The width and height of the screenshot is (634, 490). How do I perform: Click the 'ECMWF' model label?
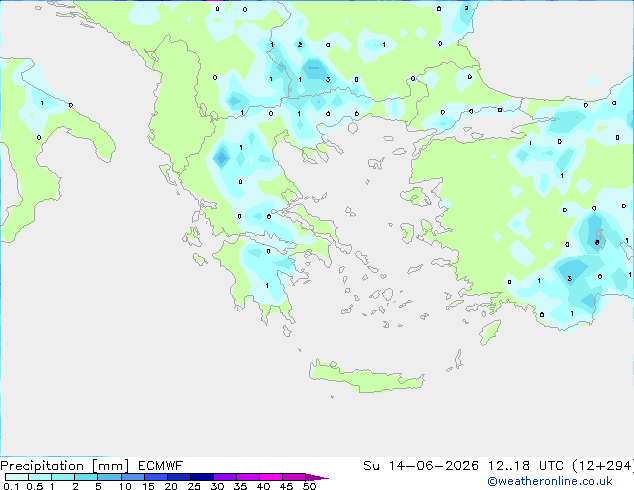tap(161, 466)
